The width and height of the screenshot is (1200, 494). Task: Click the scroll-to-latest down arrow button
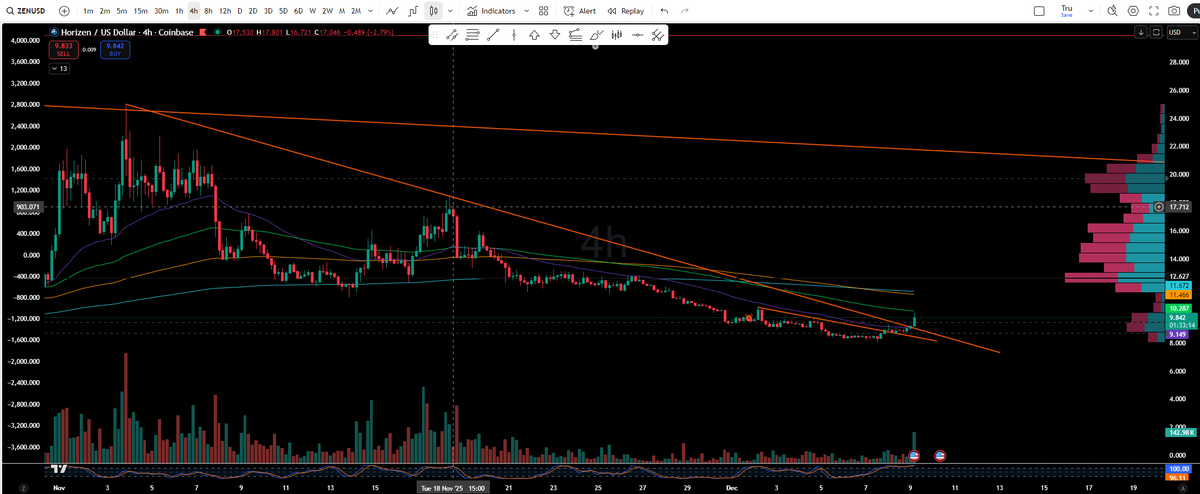[x=1142, y=33]
